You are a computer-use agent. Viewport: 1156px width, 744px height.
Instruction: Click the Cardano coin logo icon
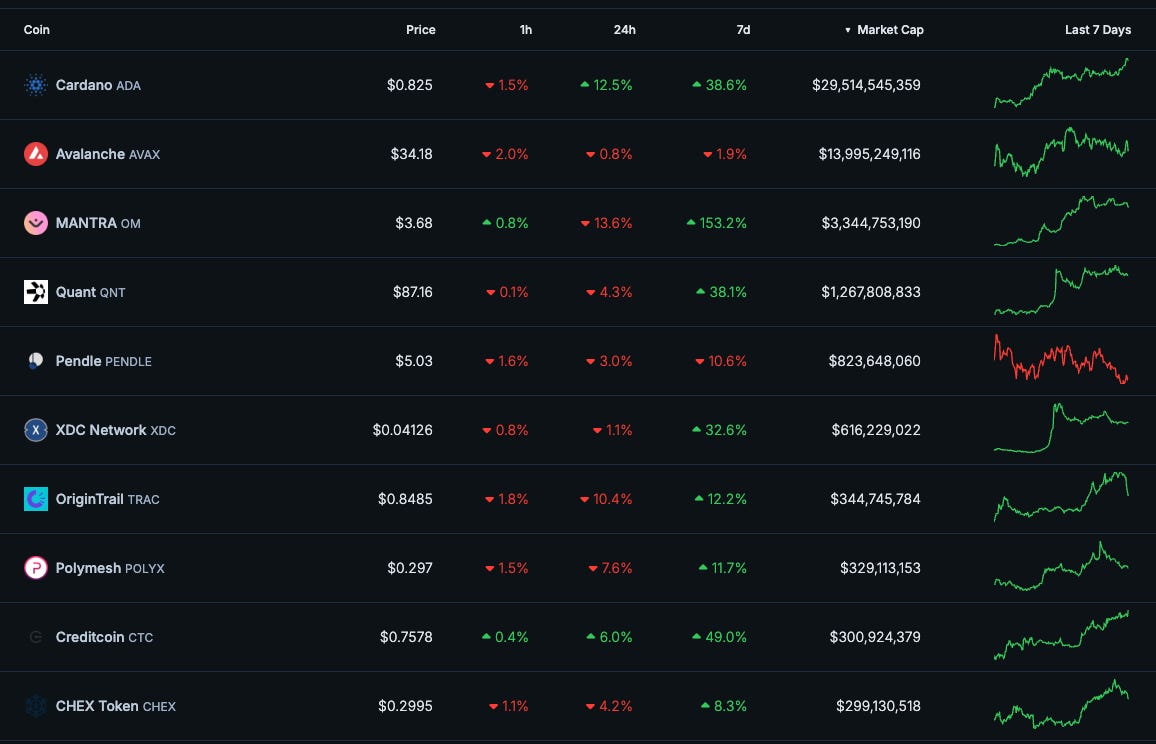coord(35,85)
